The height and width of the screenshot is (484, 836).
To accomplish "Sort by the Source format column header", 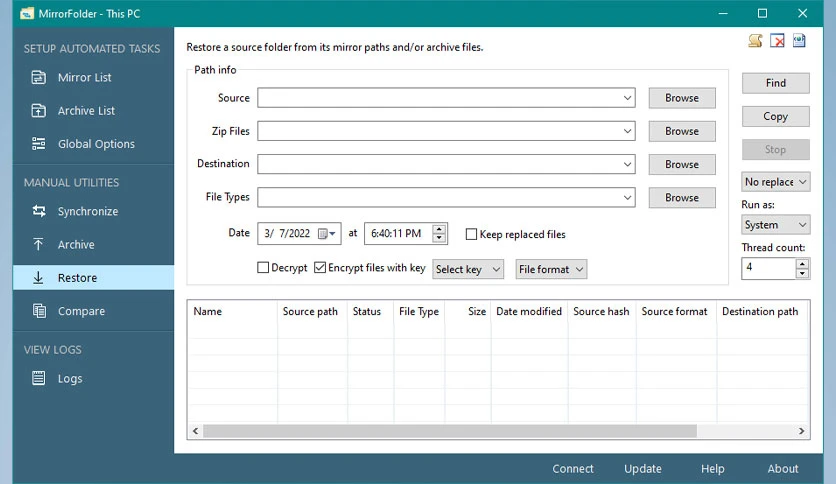I will tap(676, 311).
